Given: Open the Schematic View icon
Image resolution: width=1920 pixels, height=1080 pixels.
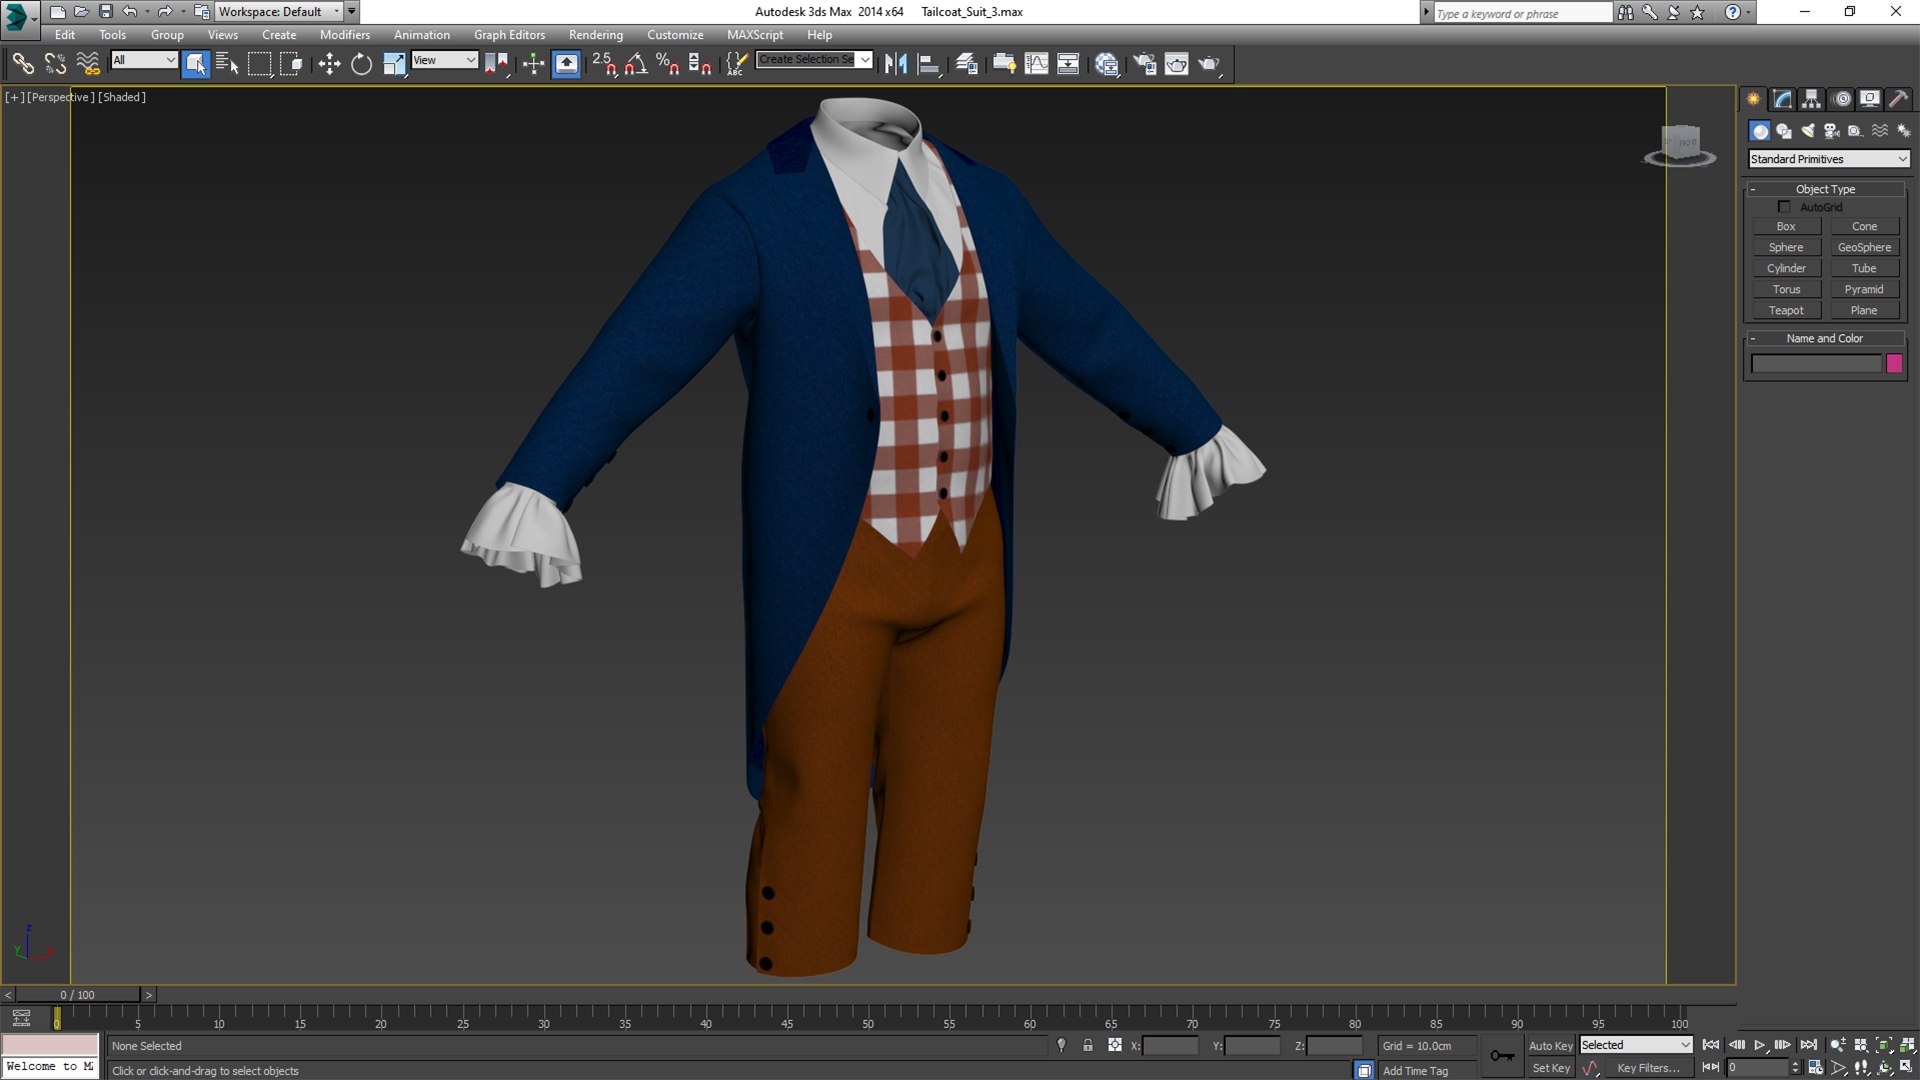Looking at the screenshot, I should 1068,64.
